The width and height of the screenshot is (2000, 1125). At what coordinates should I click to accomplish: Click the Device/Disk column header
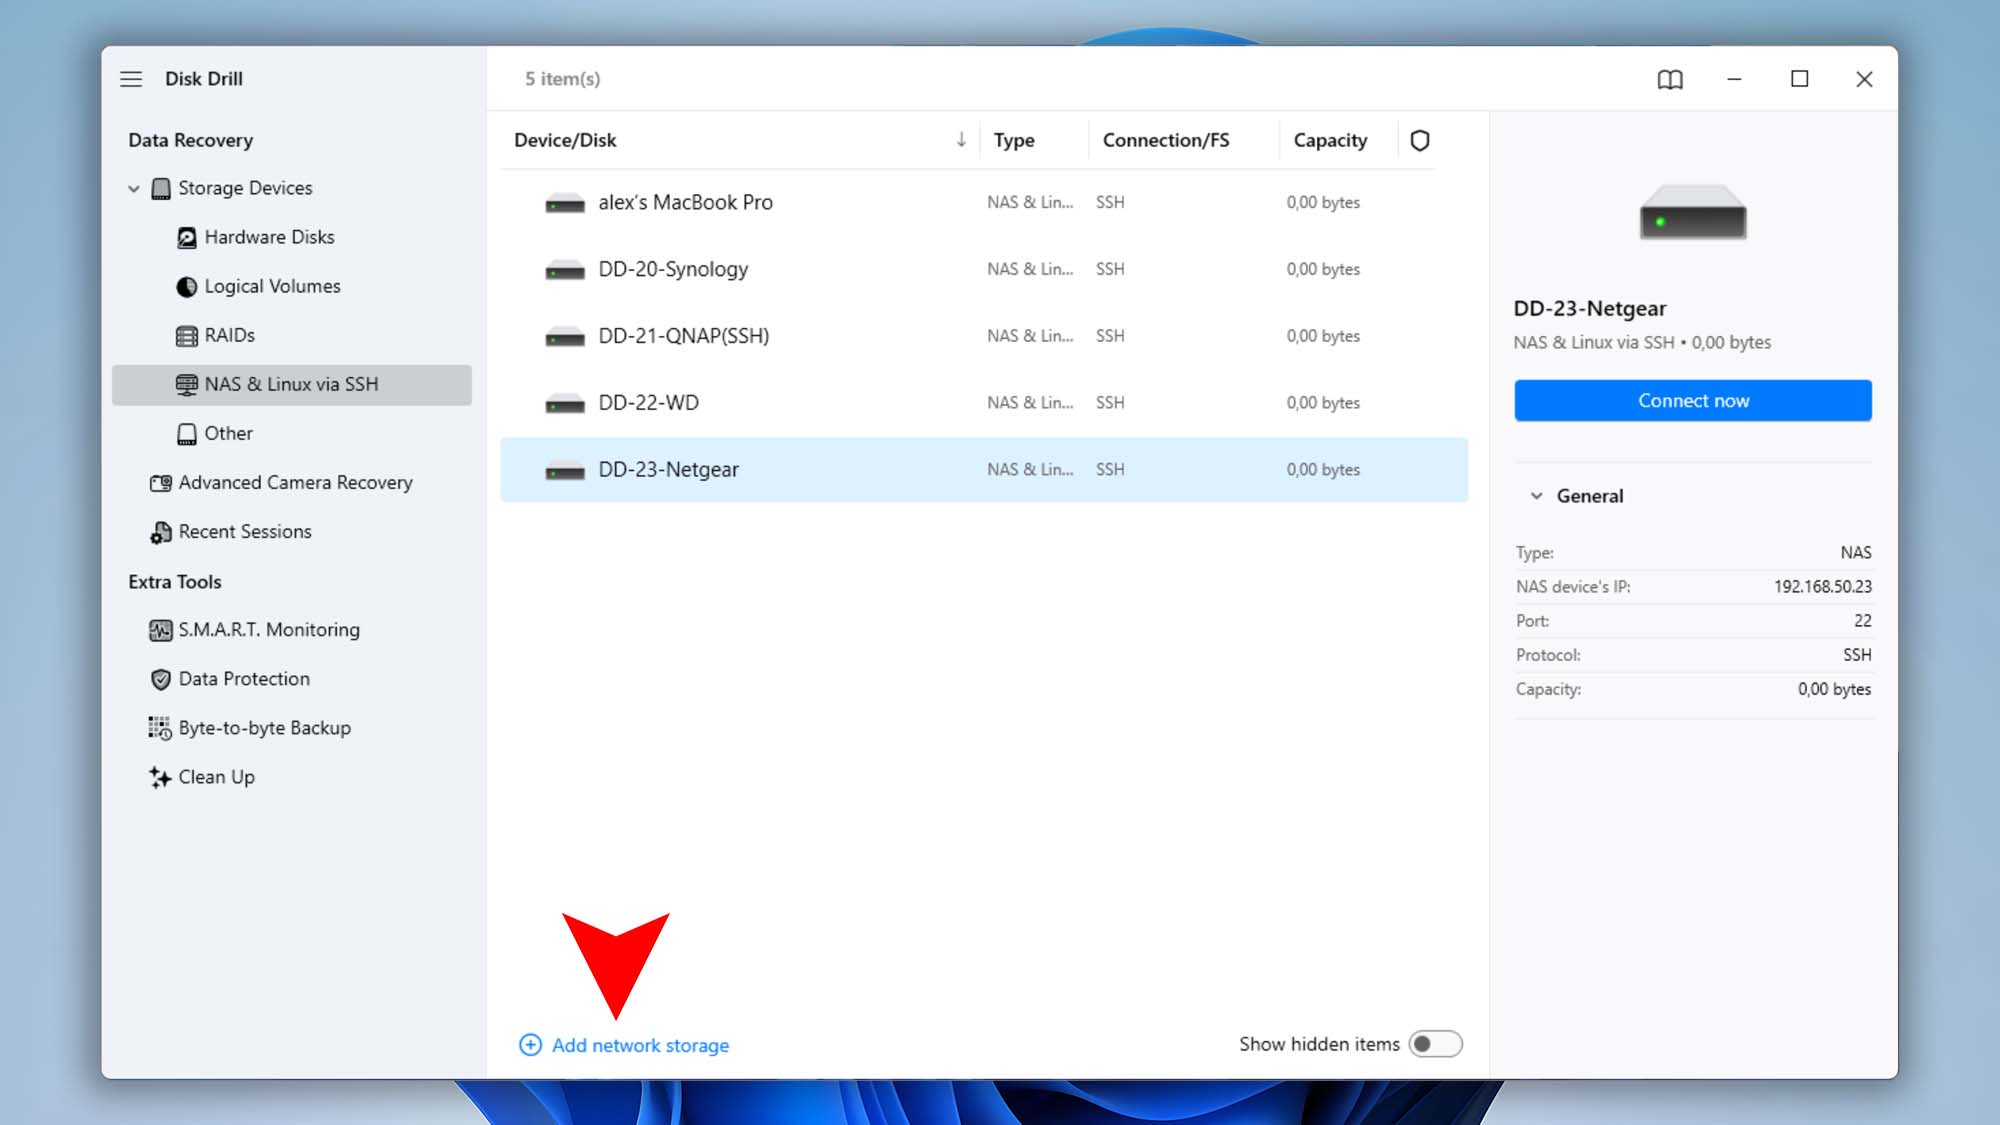(x=565, y=140)
